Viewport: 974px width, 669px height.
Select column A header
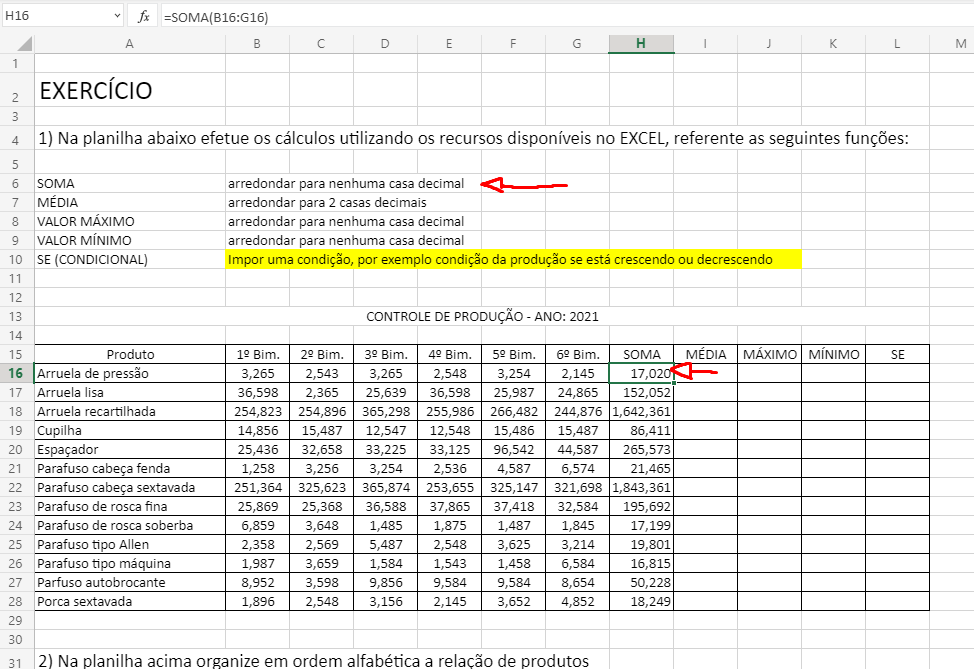point(130,43)
